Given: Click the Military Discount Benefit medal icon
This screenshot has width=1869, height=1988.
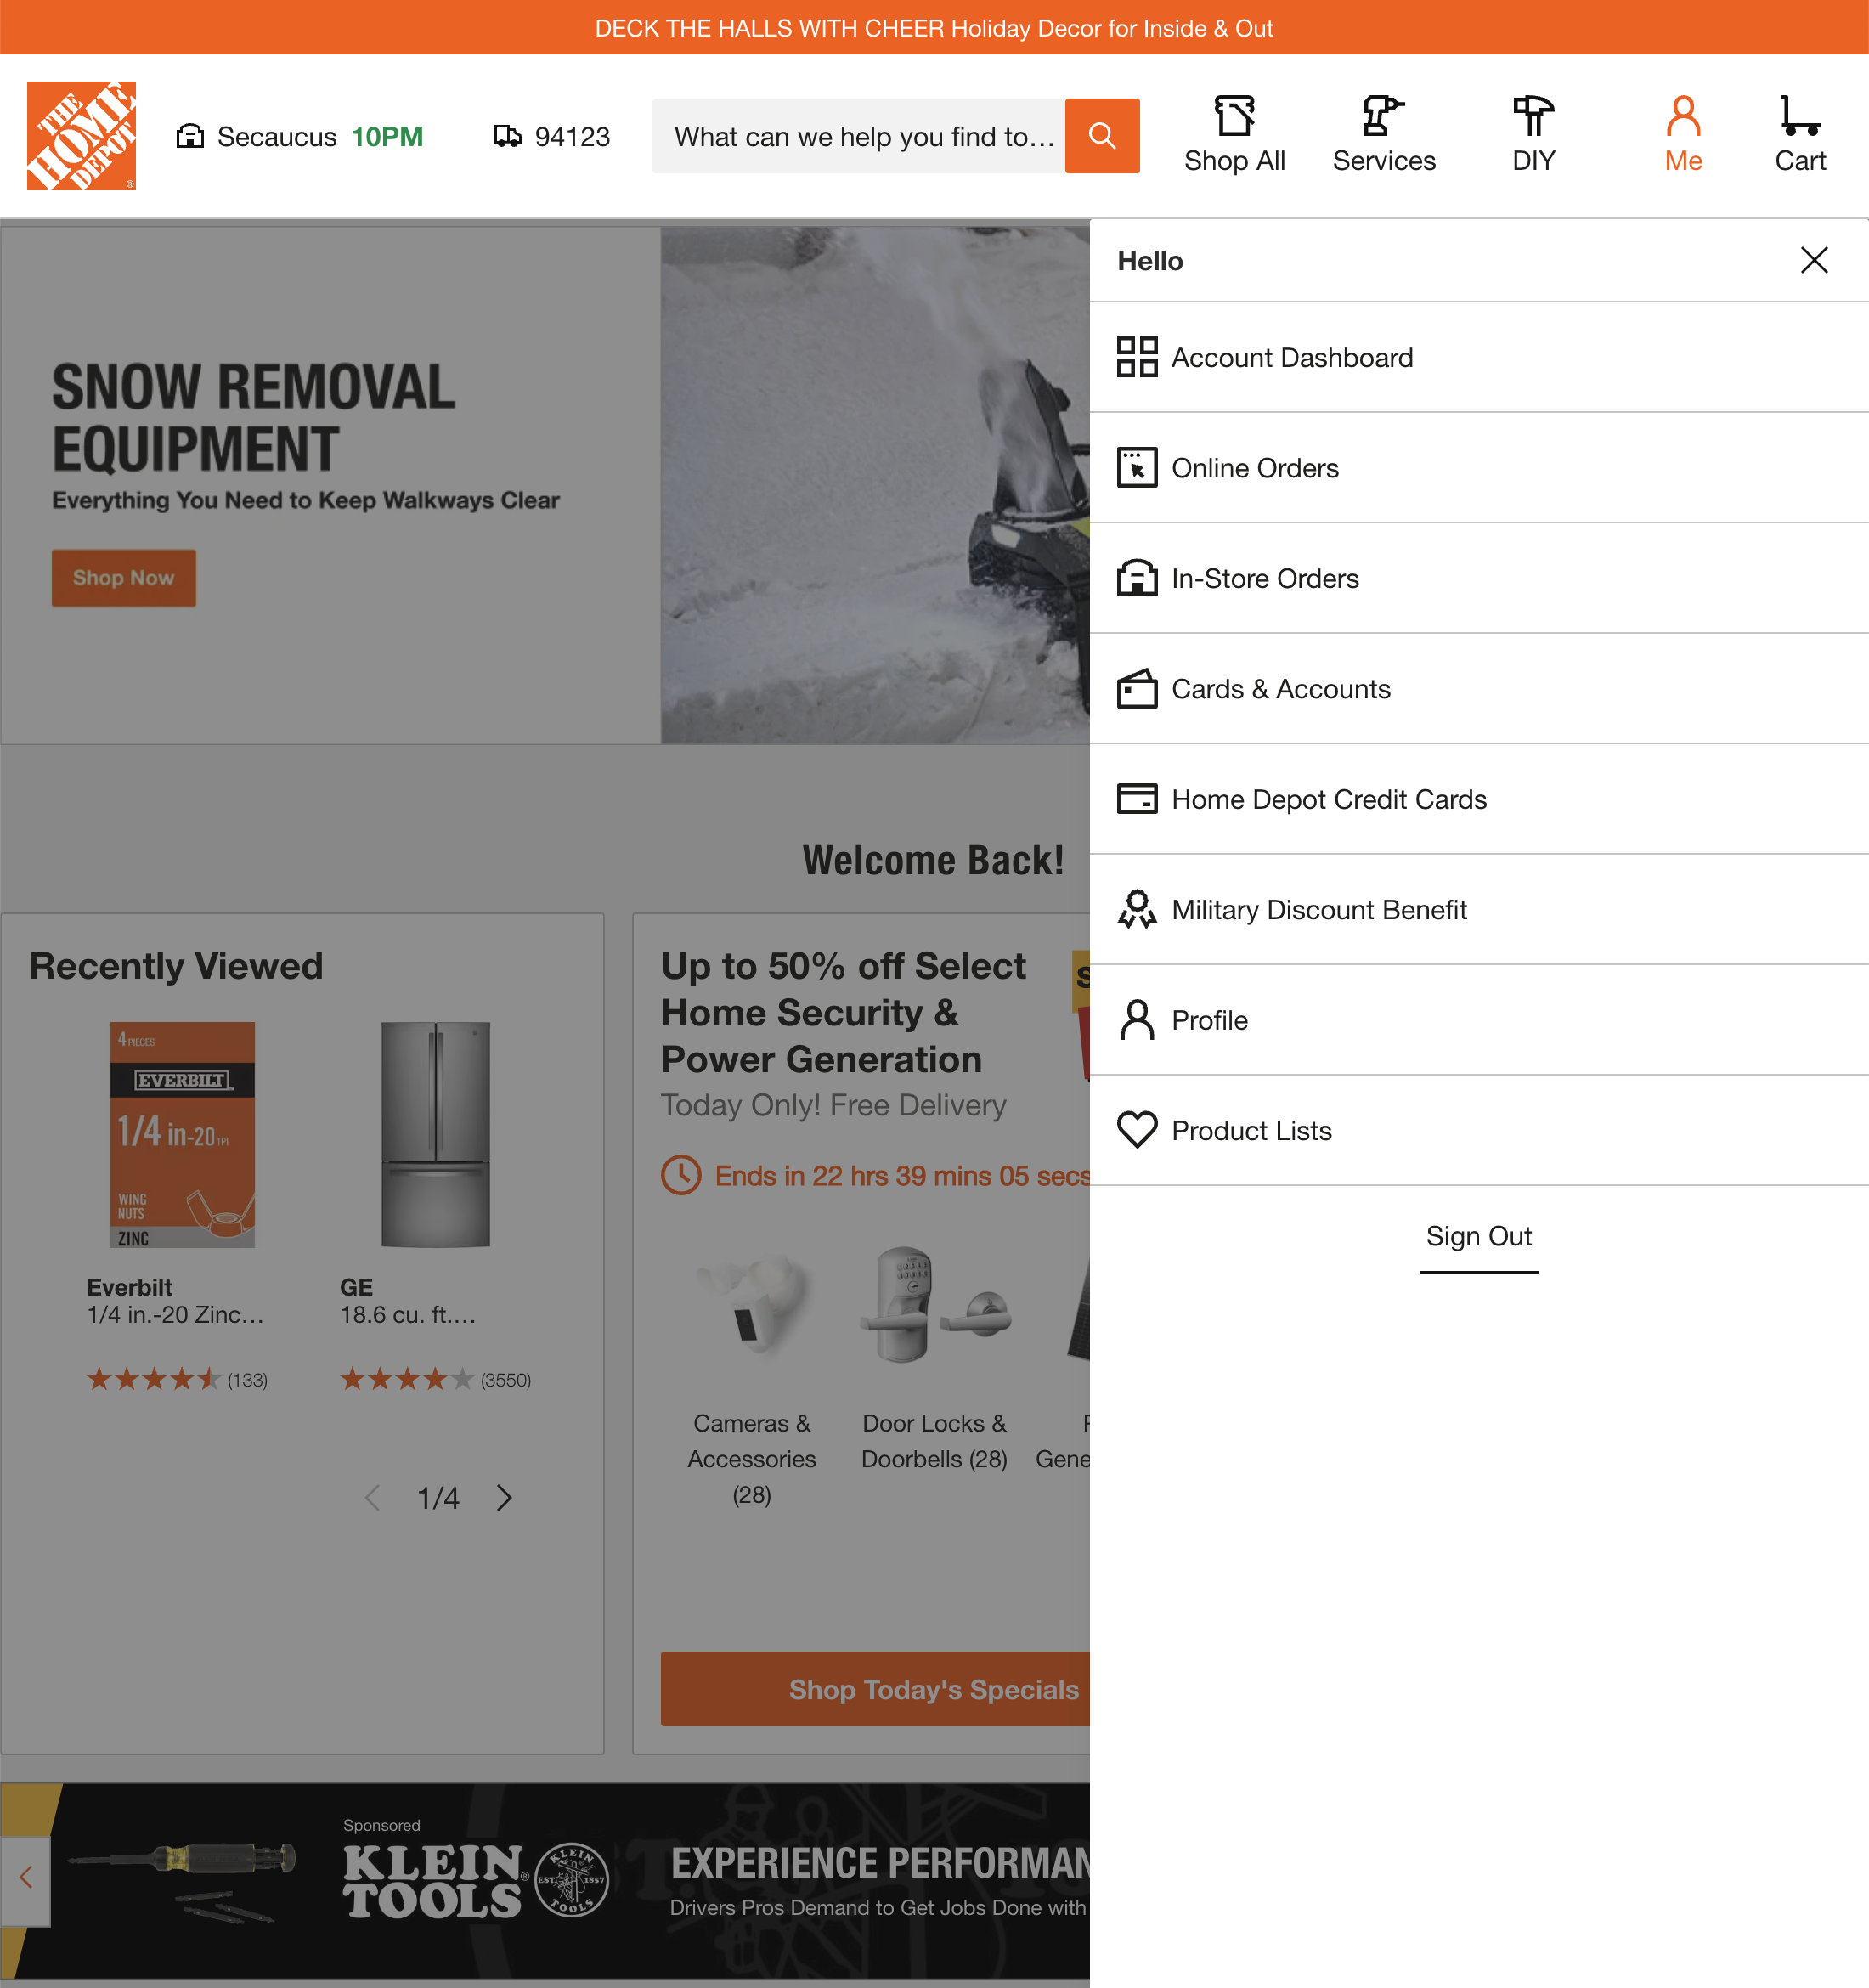Looking at the screenshot, I should 1137,909.
